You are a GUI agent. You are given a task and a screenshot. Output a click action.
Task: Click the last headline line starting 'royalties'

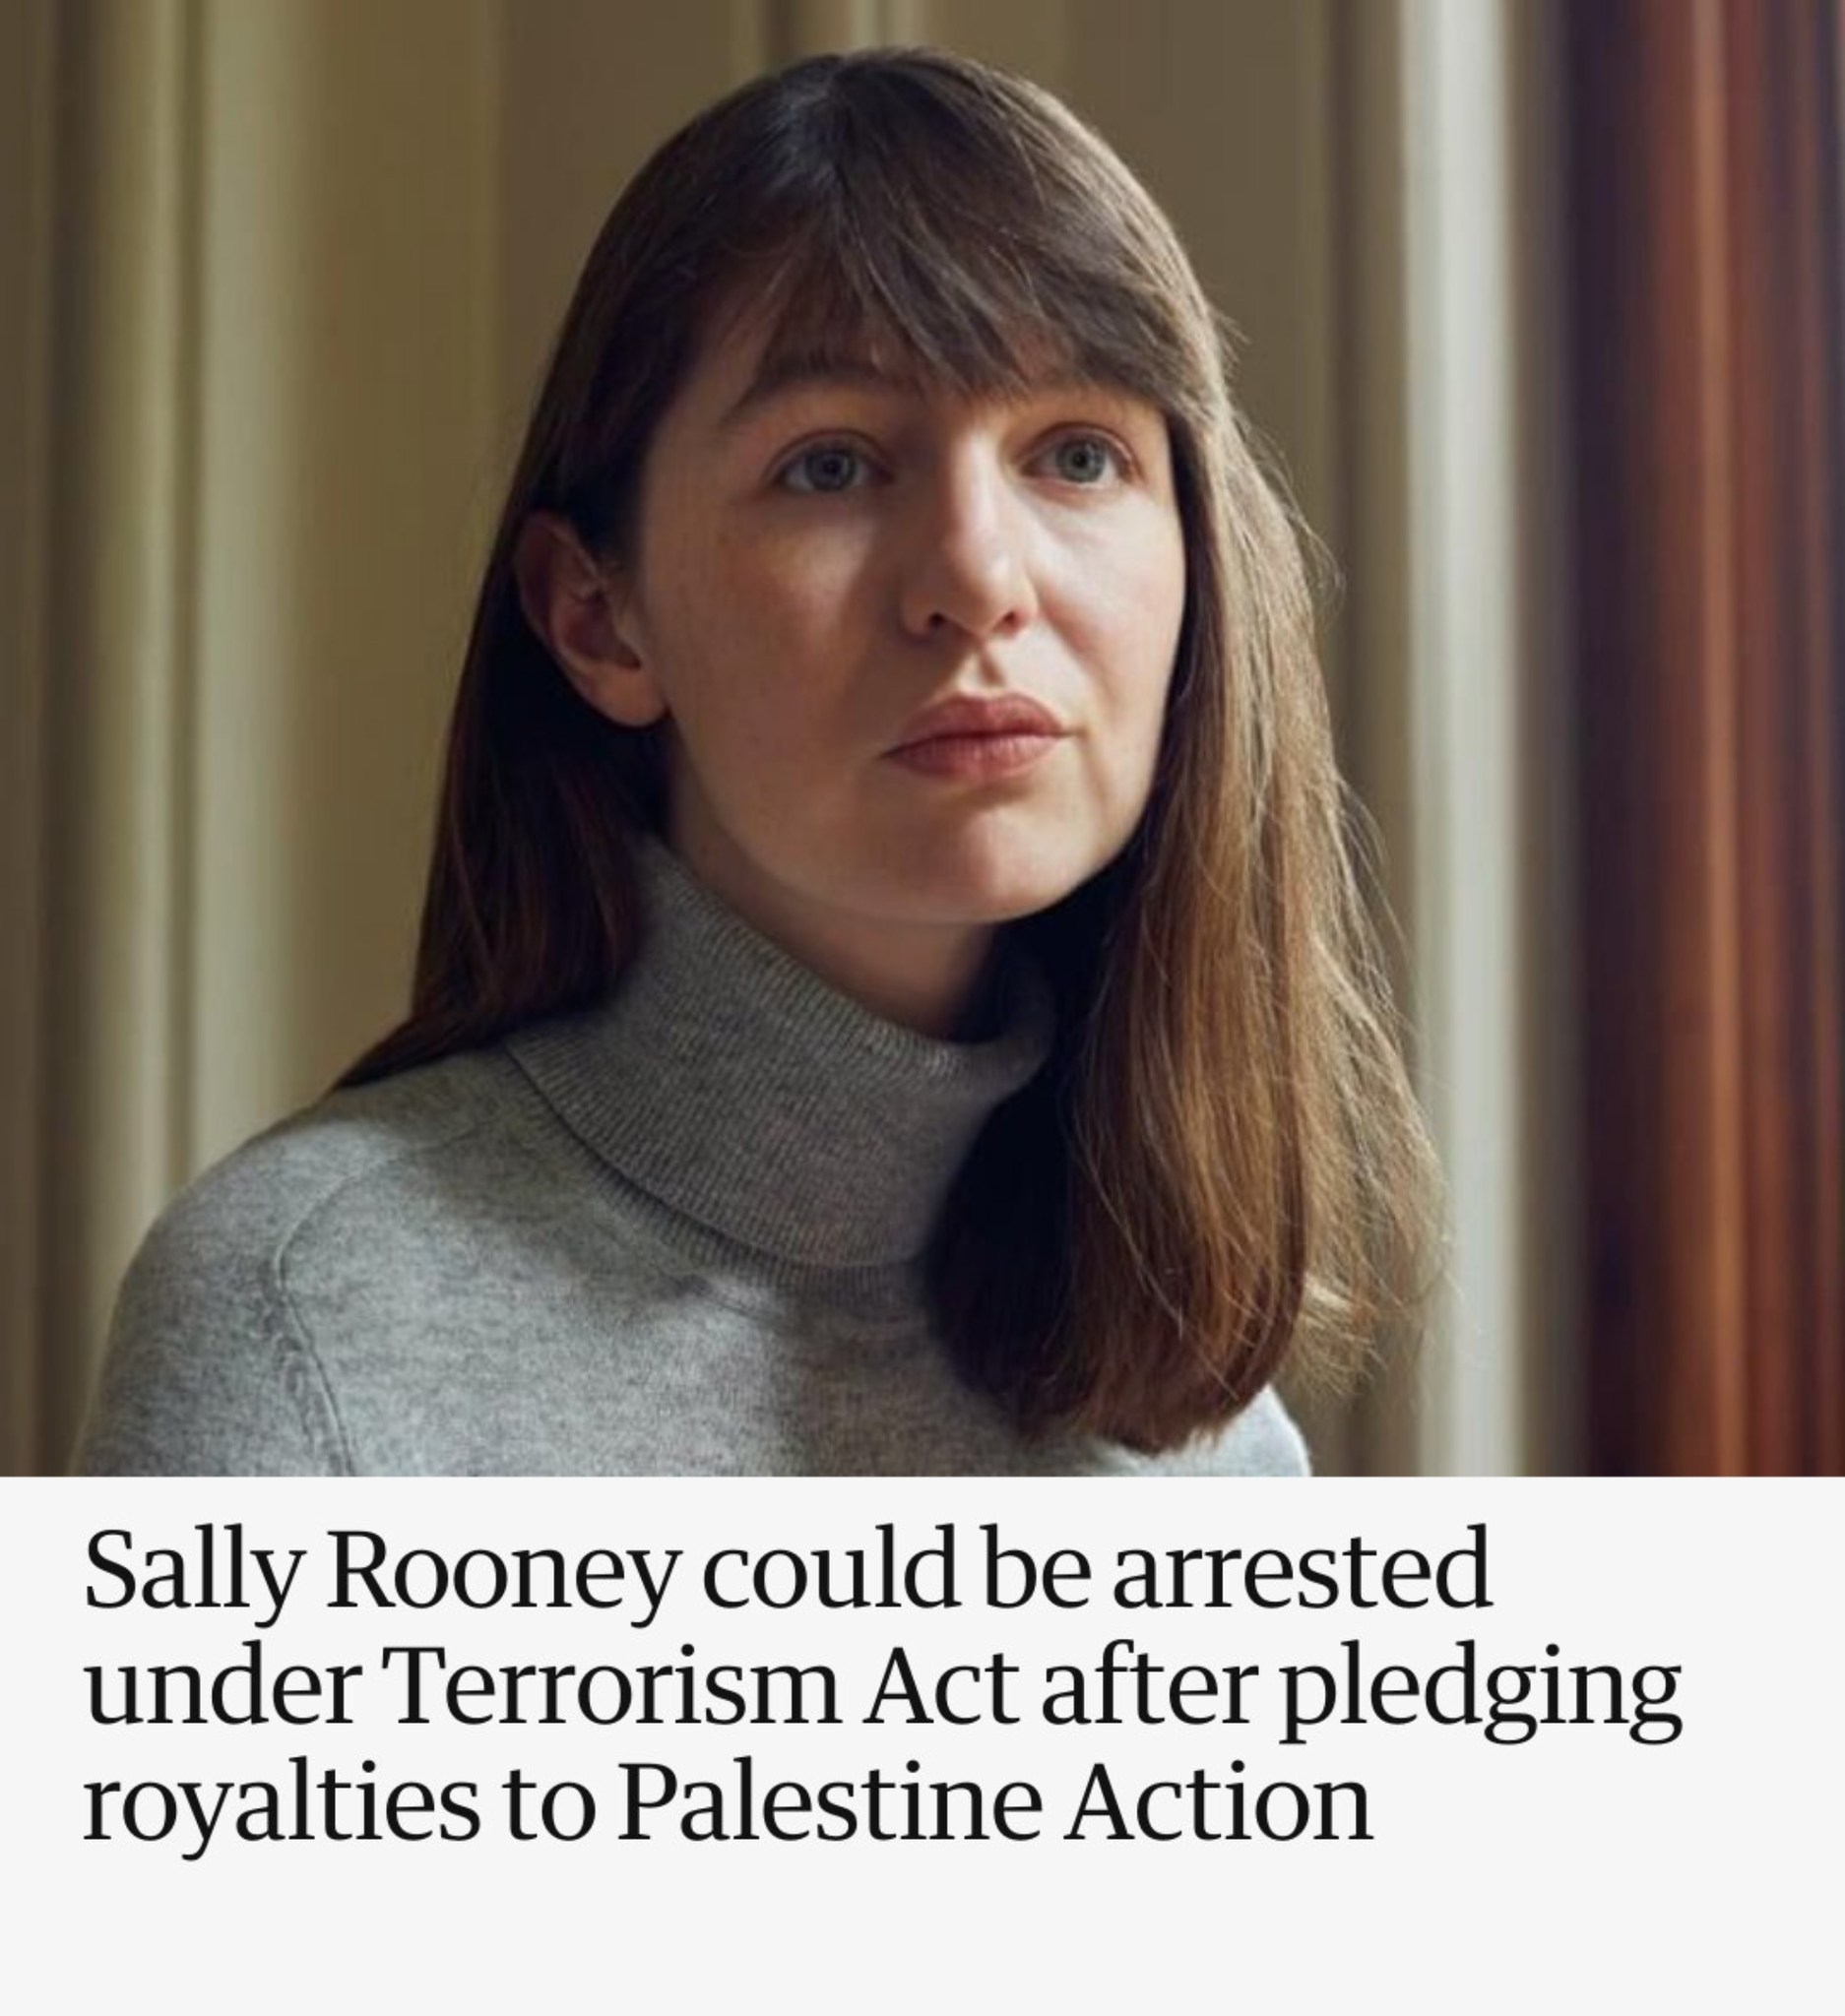pos(728,1808)
